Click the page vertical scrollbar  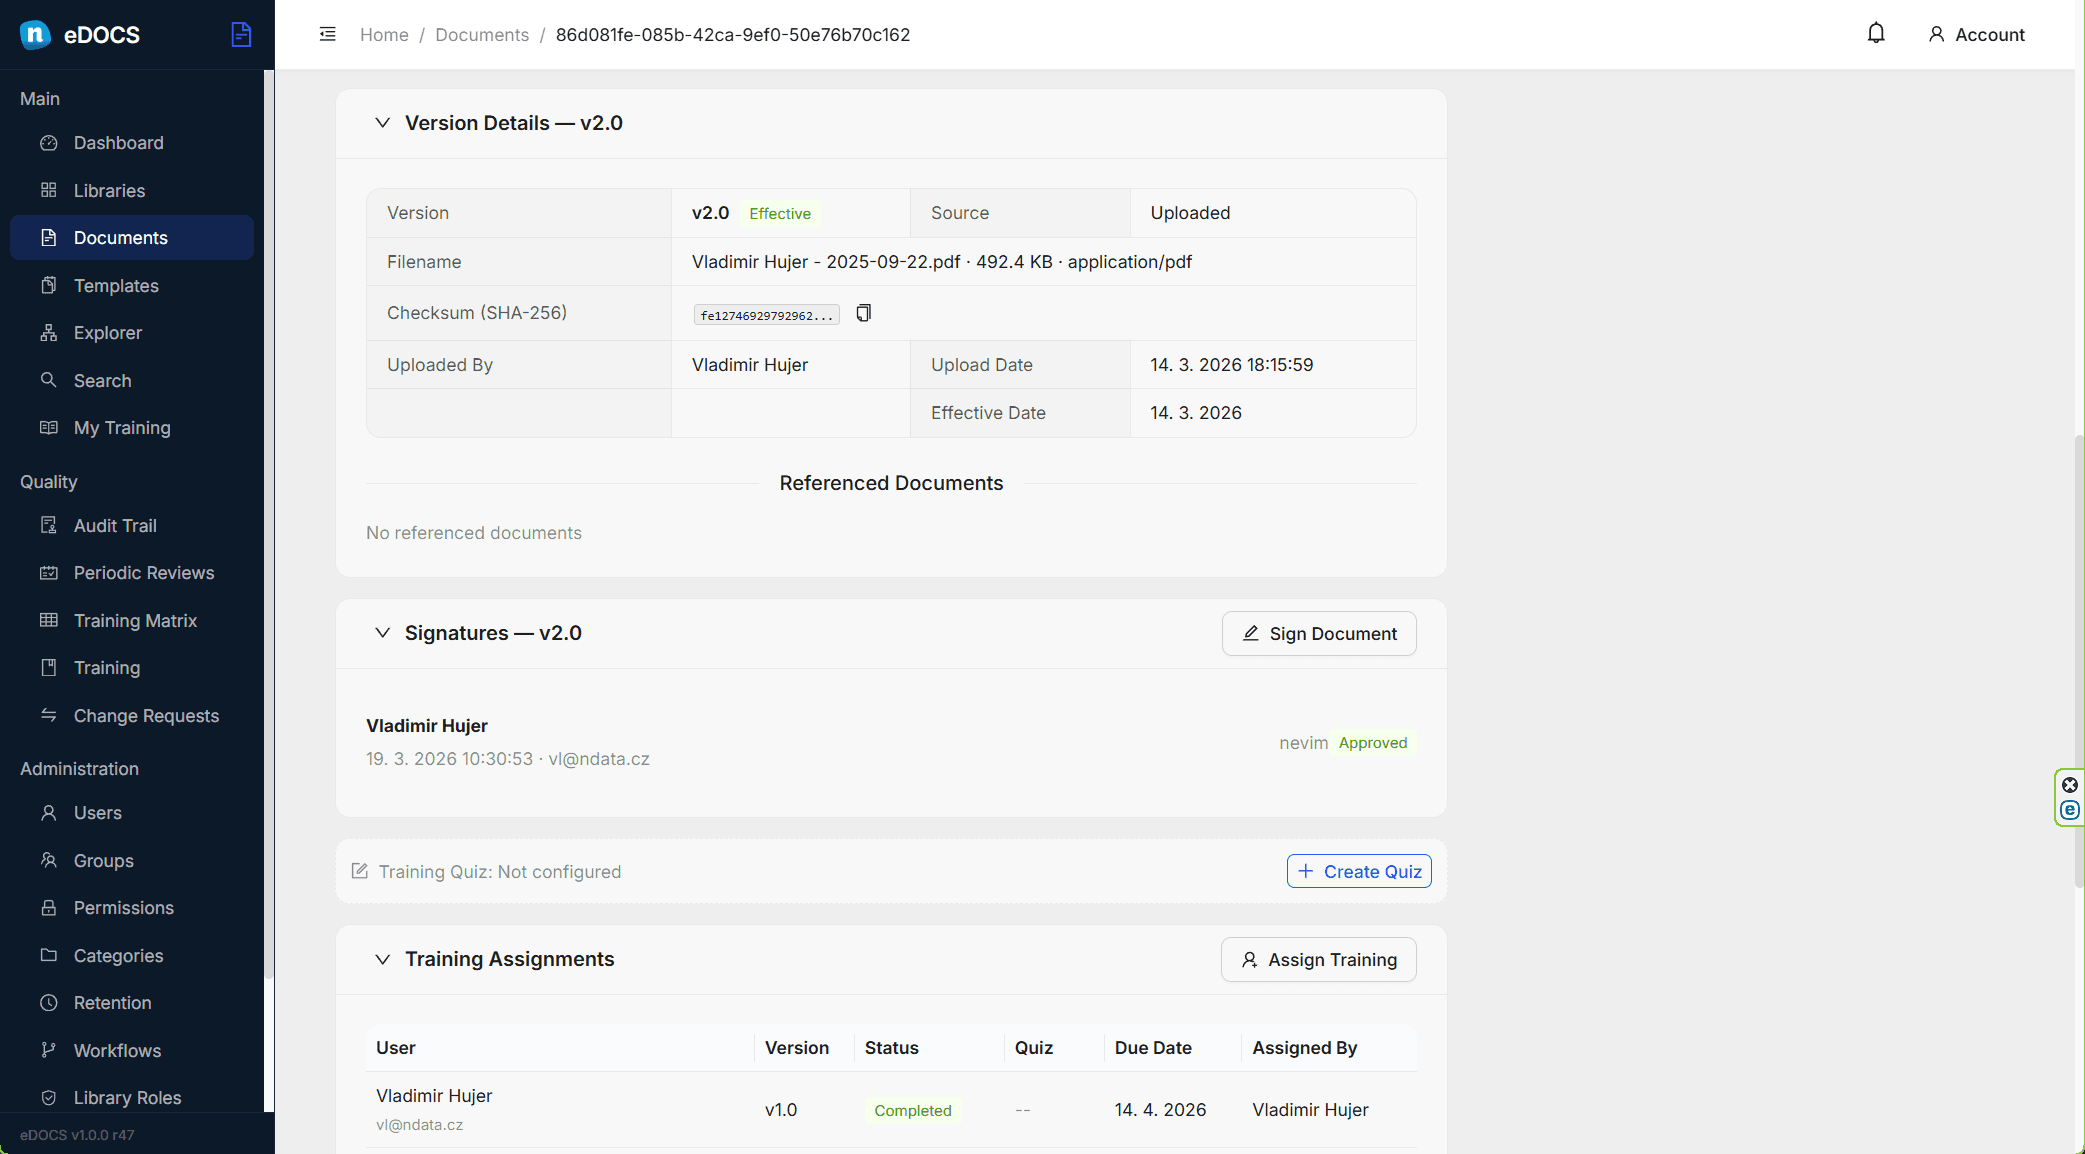click(x=2079, y=660)
